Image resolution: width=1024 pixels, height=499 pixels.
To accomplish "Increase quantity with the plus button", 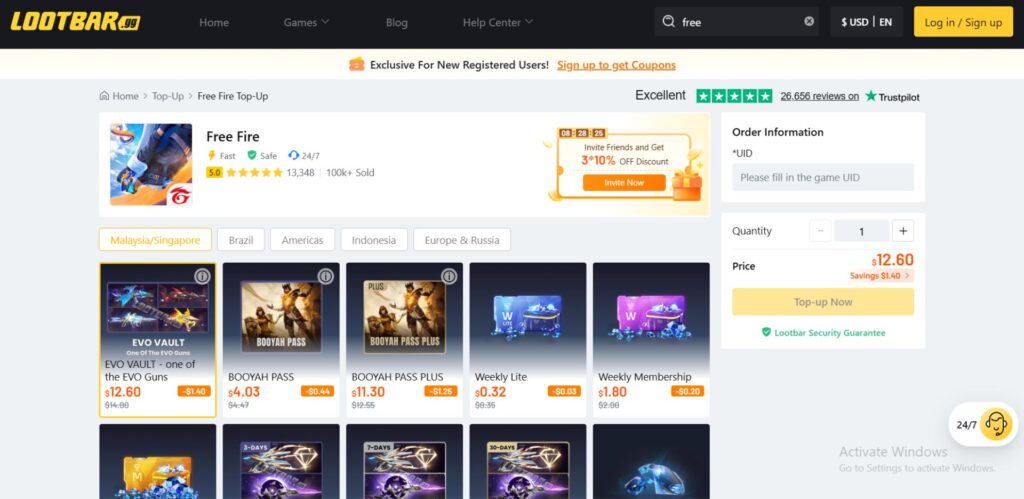I will click(x=903, y=231).
